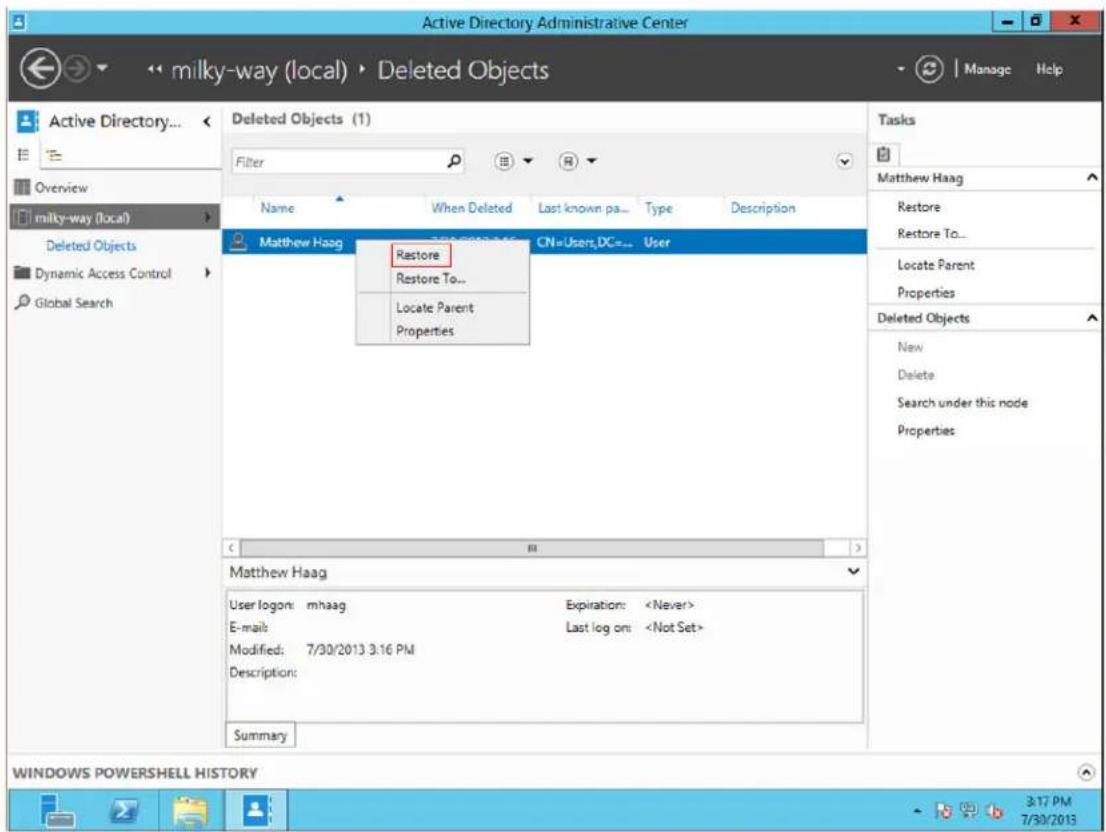The image size is (1106, 832).
Task: Open Windows PowerShell from the taskbar
Action: 125,810
